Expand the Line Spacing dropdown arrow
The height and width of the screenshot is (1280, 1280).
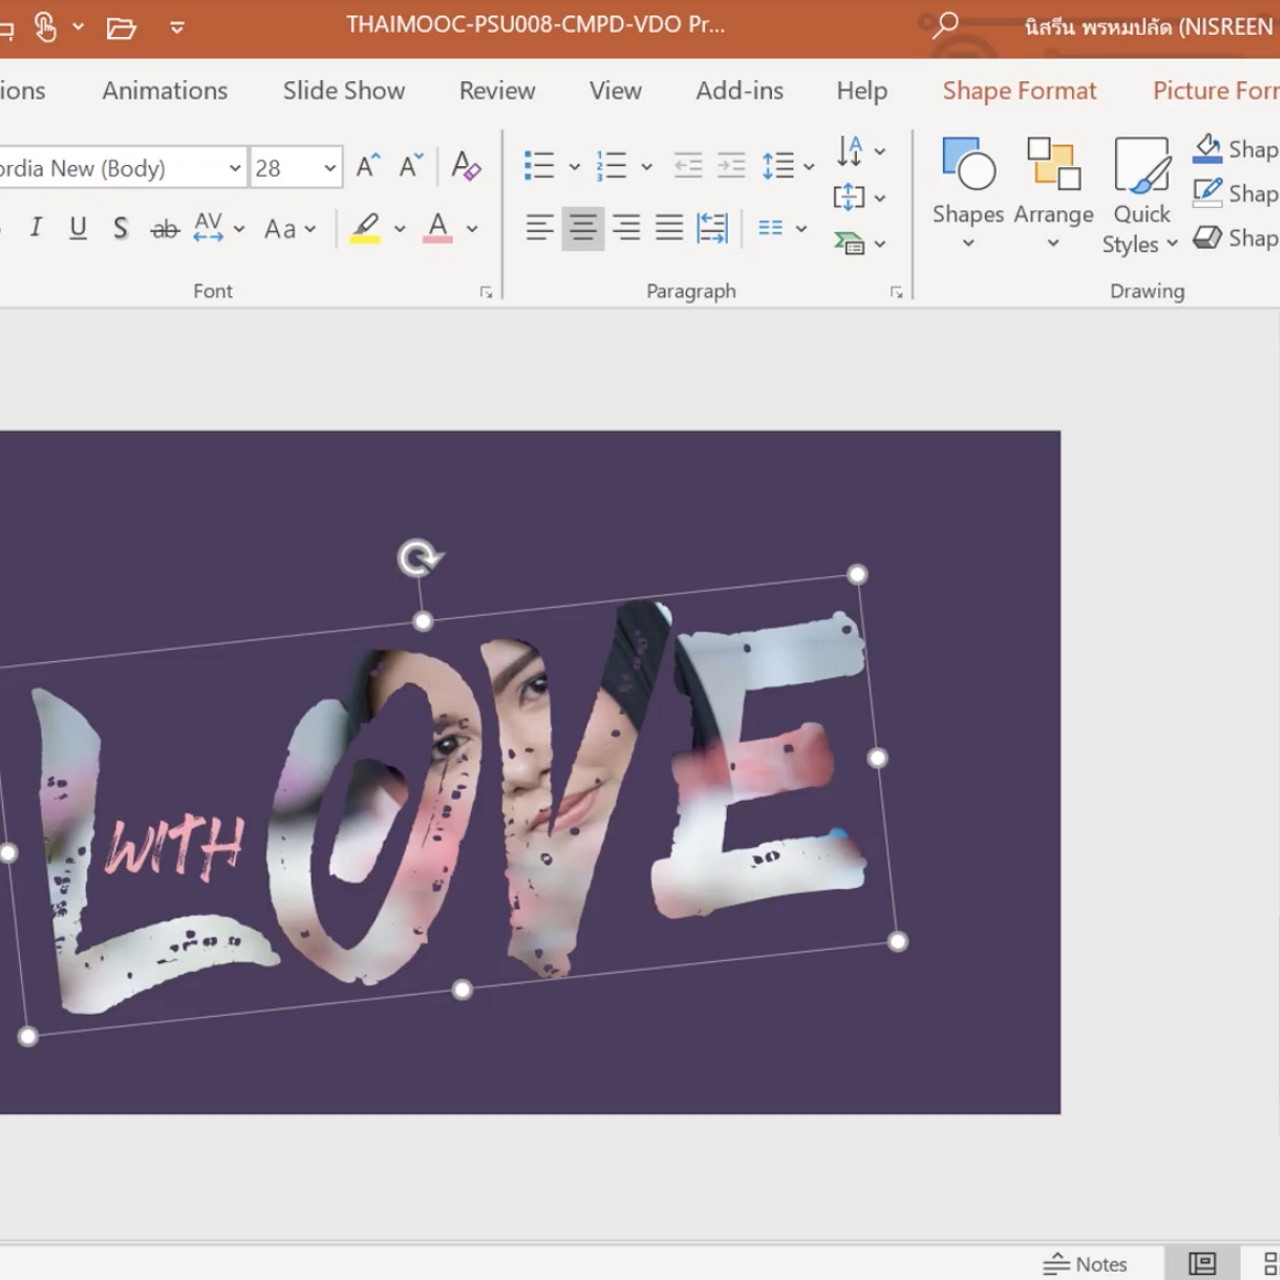pyautogui.click(x=808, y=166)
